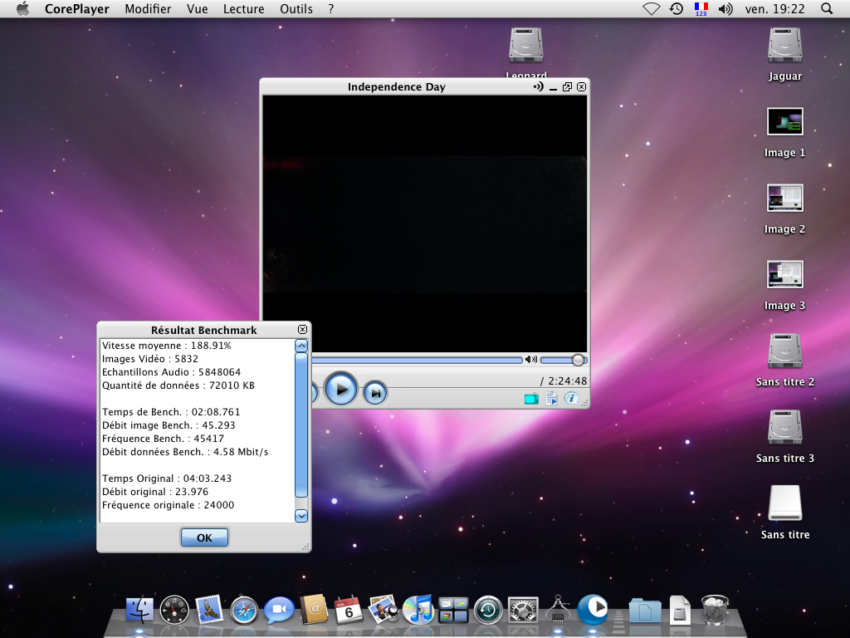Select the Image 2 file thumbnail
Image resolution: width=850 pixels, height=638 pixels.
tap(785, 198)
